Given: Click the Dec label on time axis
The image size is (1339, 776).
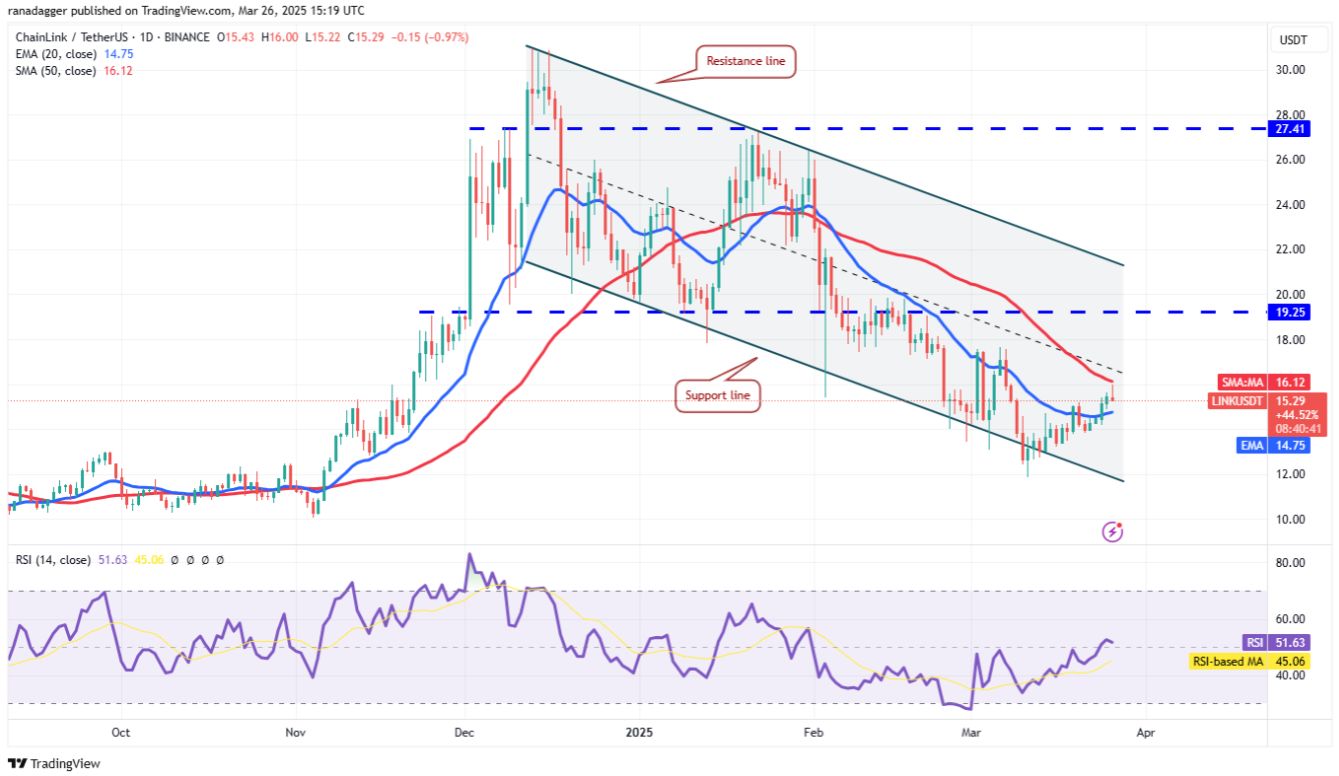Looking at the screenshot, I should (x=465, y=733).
